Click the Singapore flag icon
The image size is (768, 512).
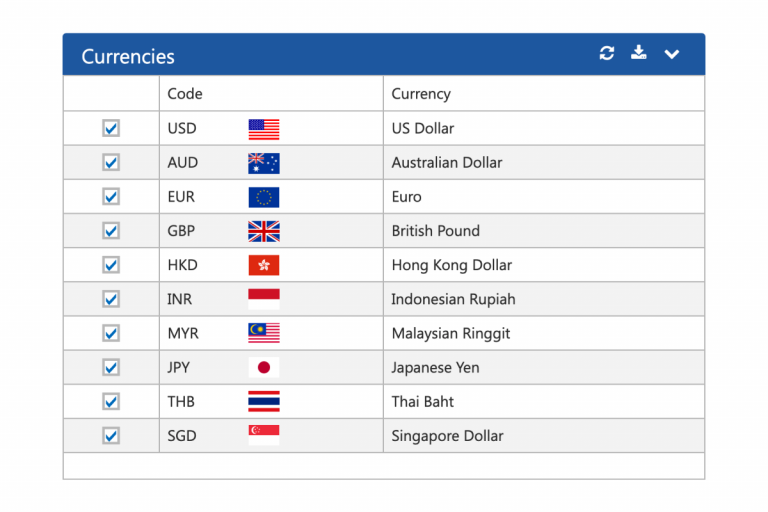click(x=264, y=435)
